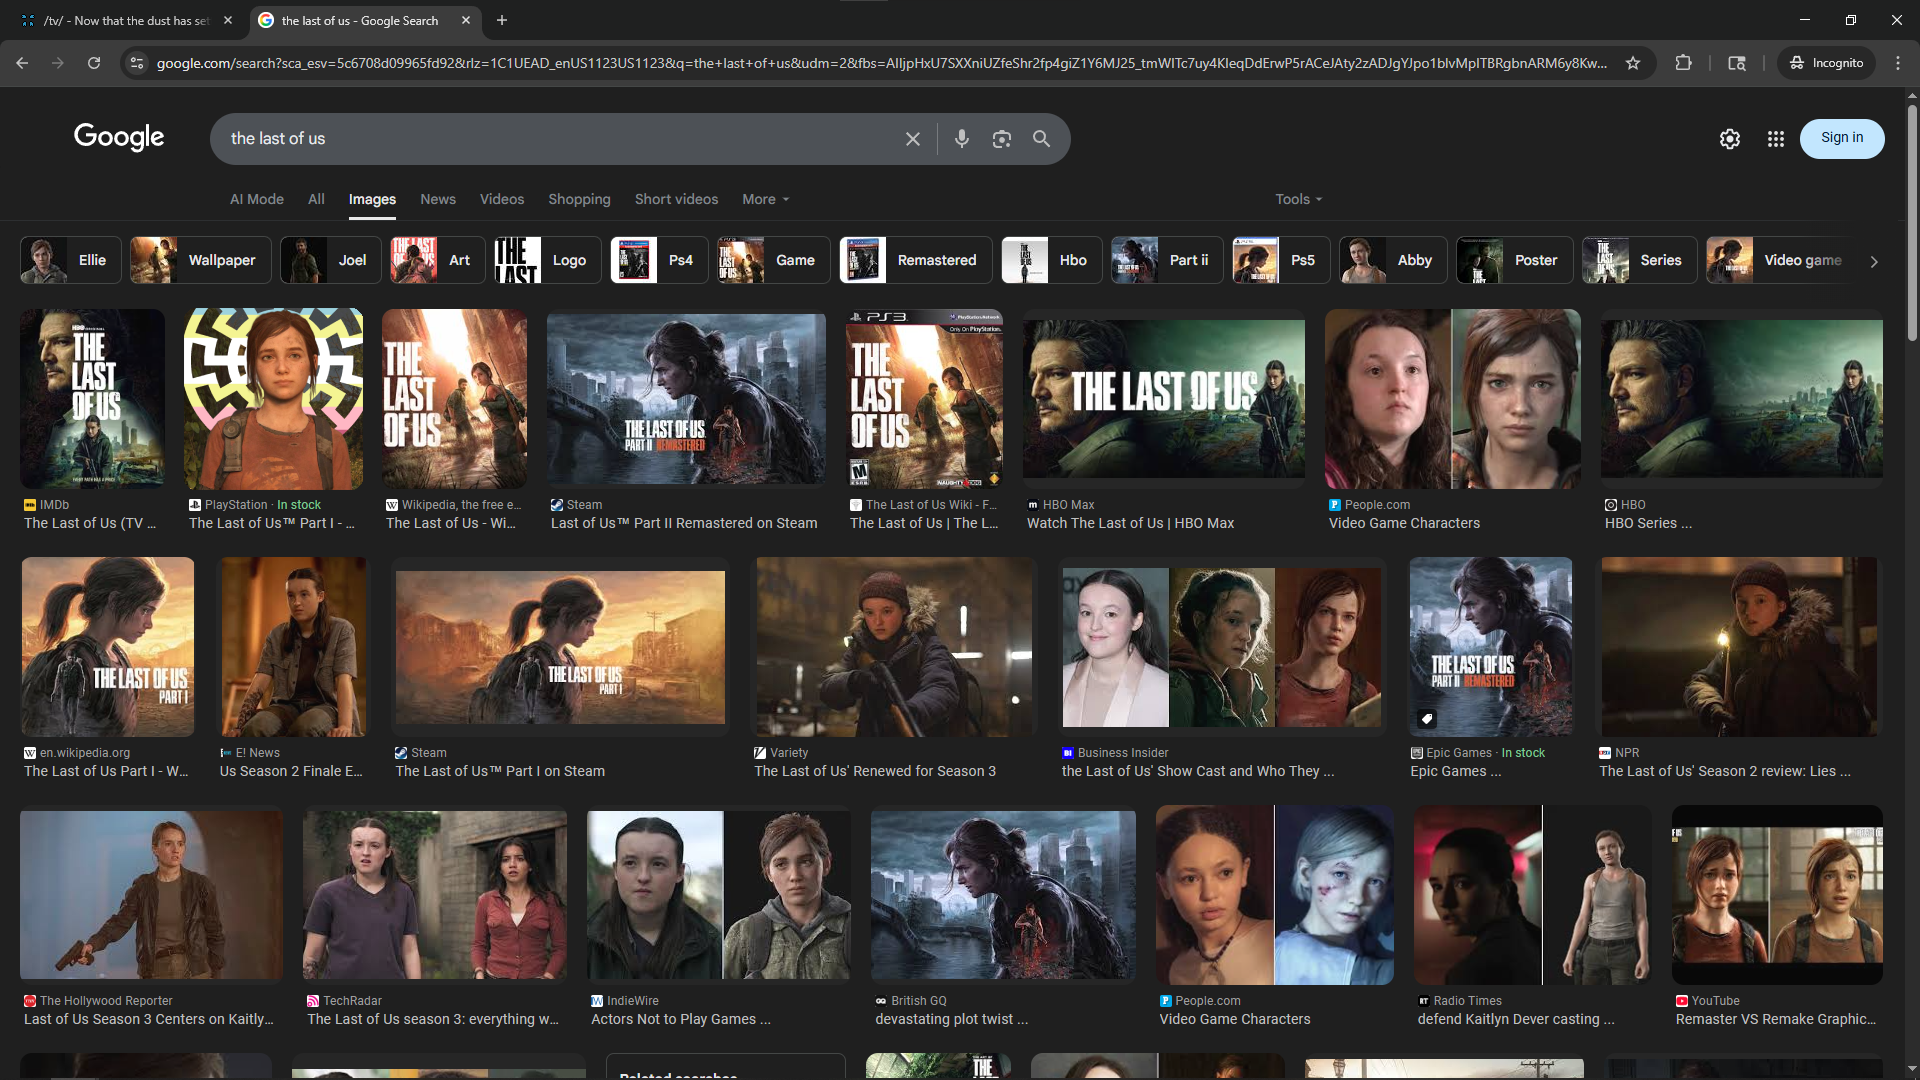The height and width of the screenshot is (1080, 1920).
Task: Open The Hollywood Reporter Season 3 link
Action: click(148, 1019)
